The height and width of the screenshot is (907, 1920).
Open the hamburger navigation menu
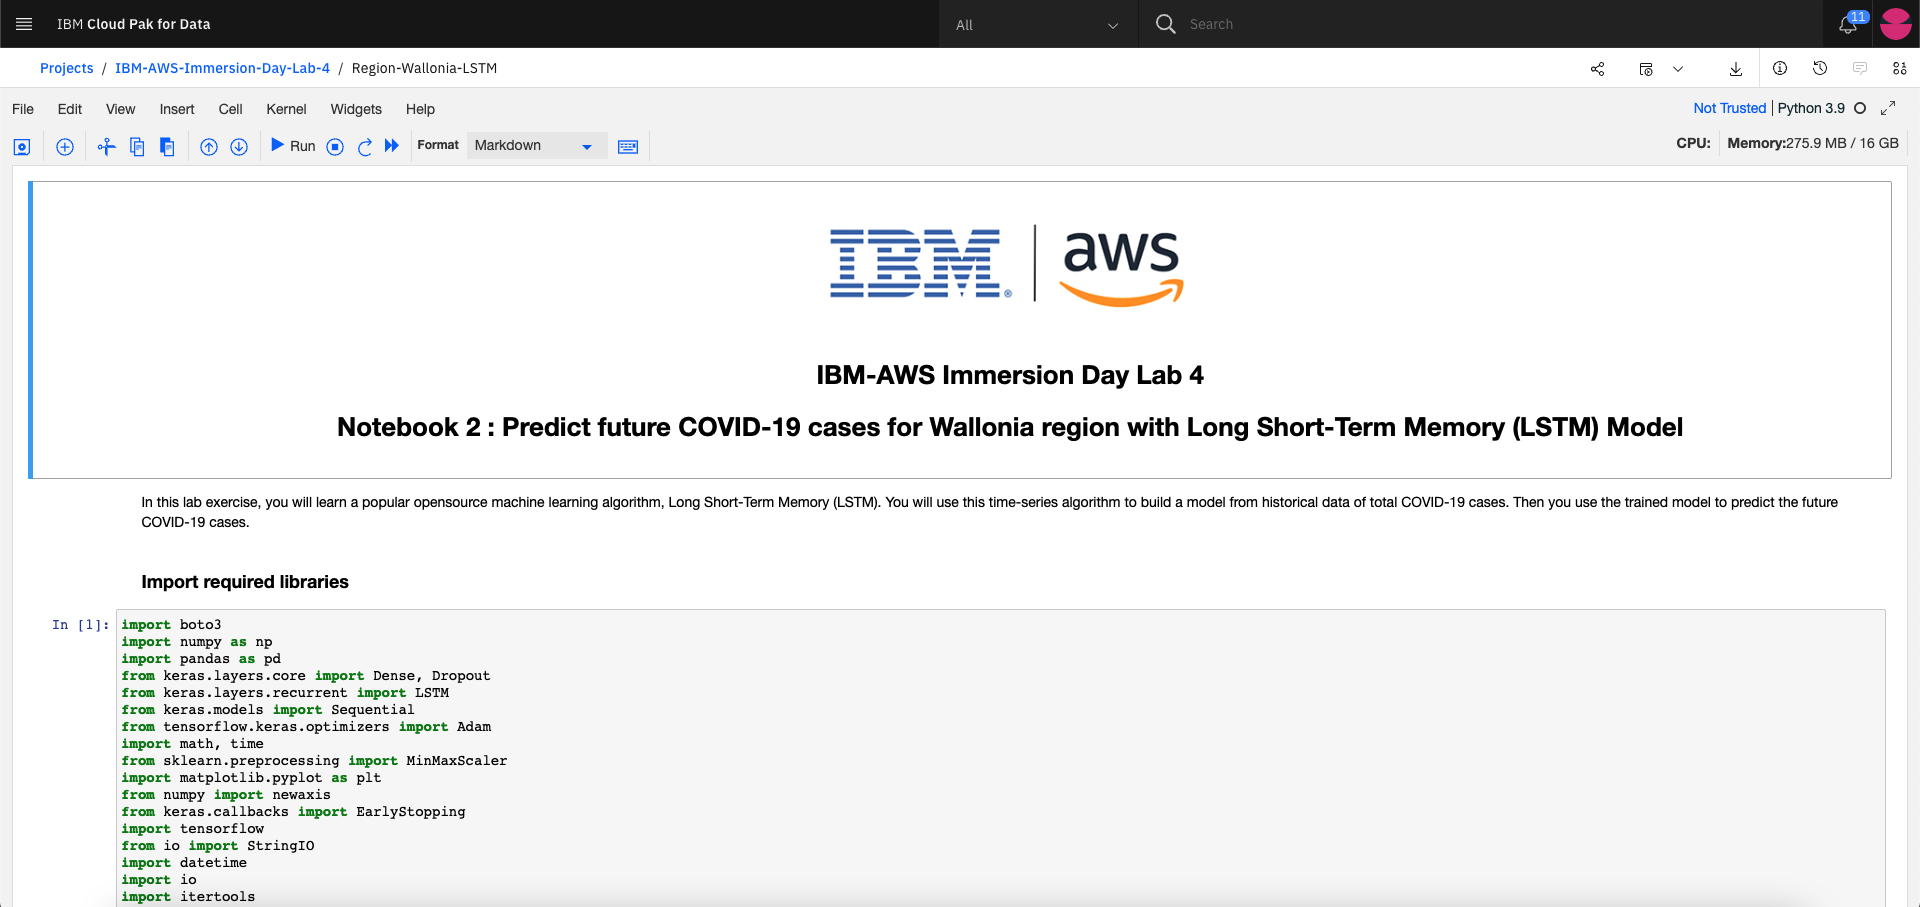click(x=24, y=24)
